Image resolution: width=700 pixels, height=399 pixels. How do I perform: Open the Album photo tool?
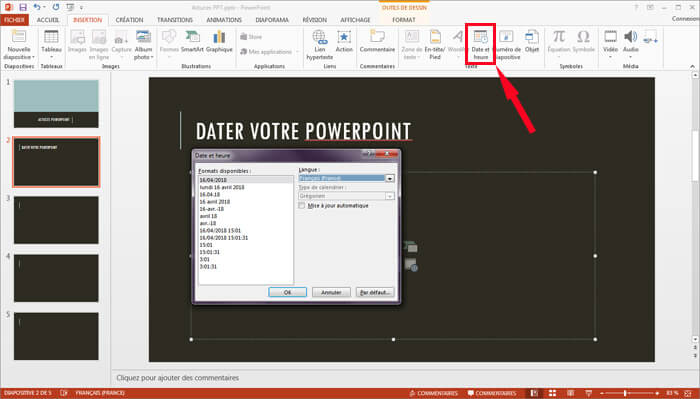coord(143,45)
